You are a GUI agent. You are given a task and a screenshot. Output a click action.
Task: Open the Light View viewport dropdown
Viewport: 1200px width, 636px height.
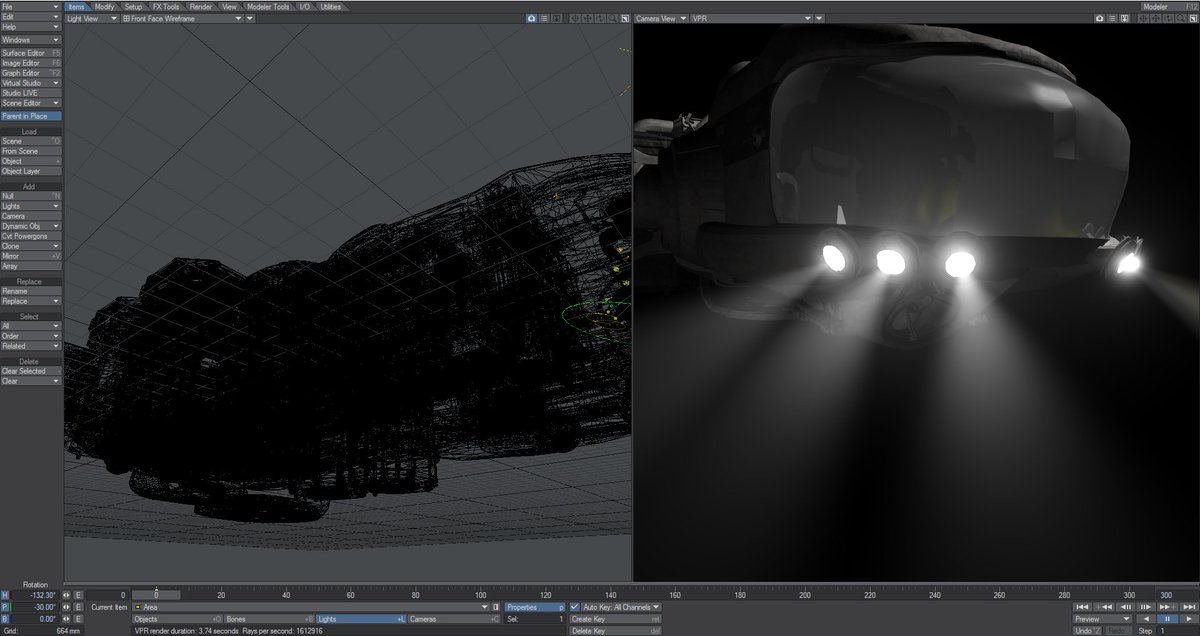[90, 18]
